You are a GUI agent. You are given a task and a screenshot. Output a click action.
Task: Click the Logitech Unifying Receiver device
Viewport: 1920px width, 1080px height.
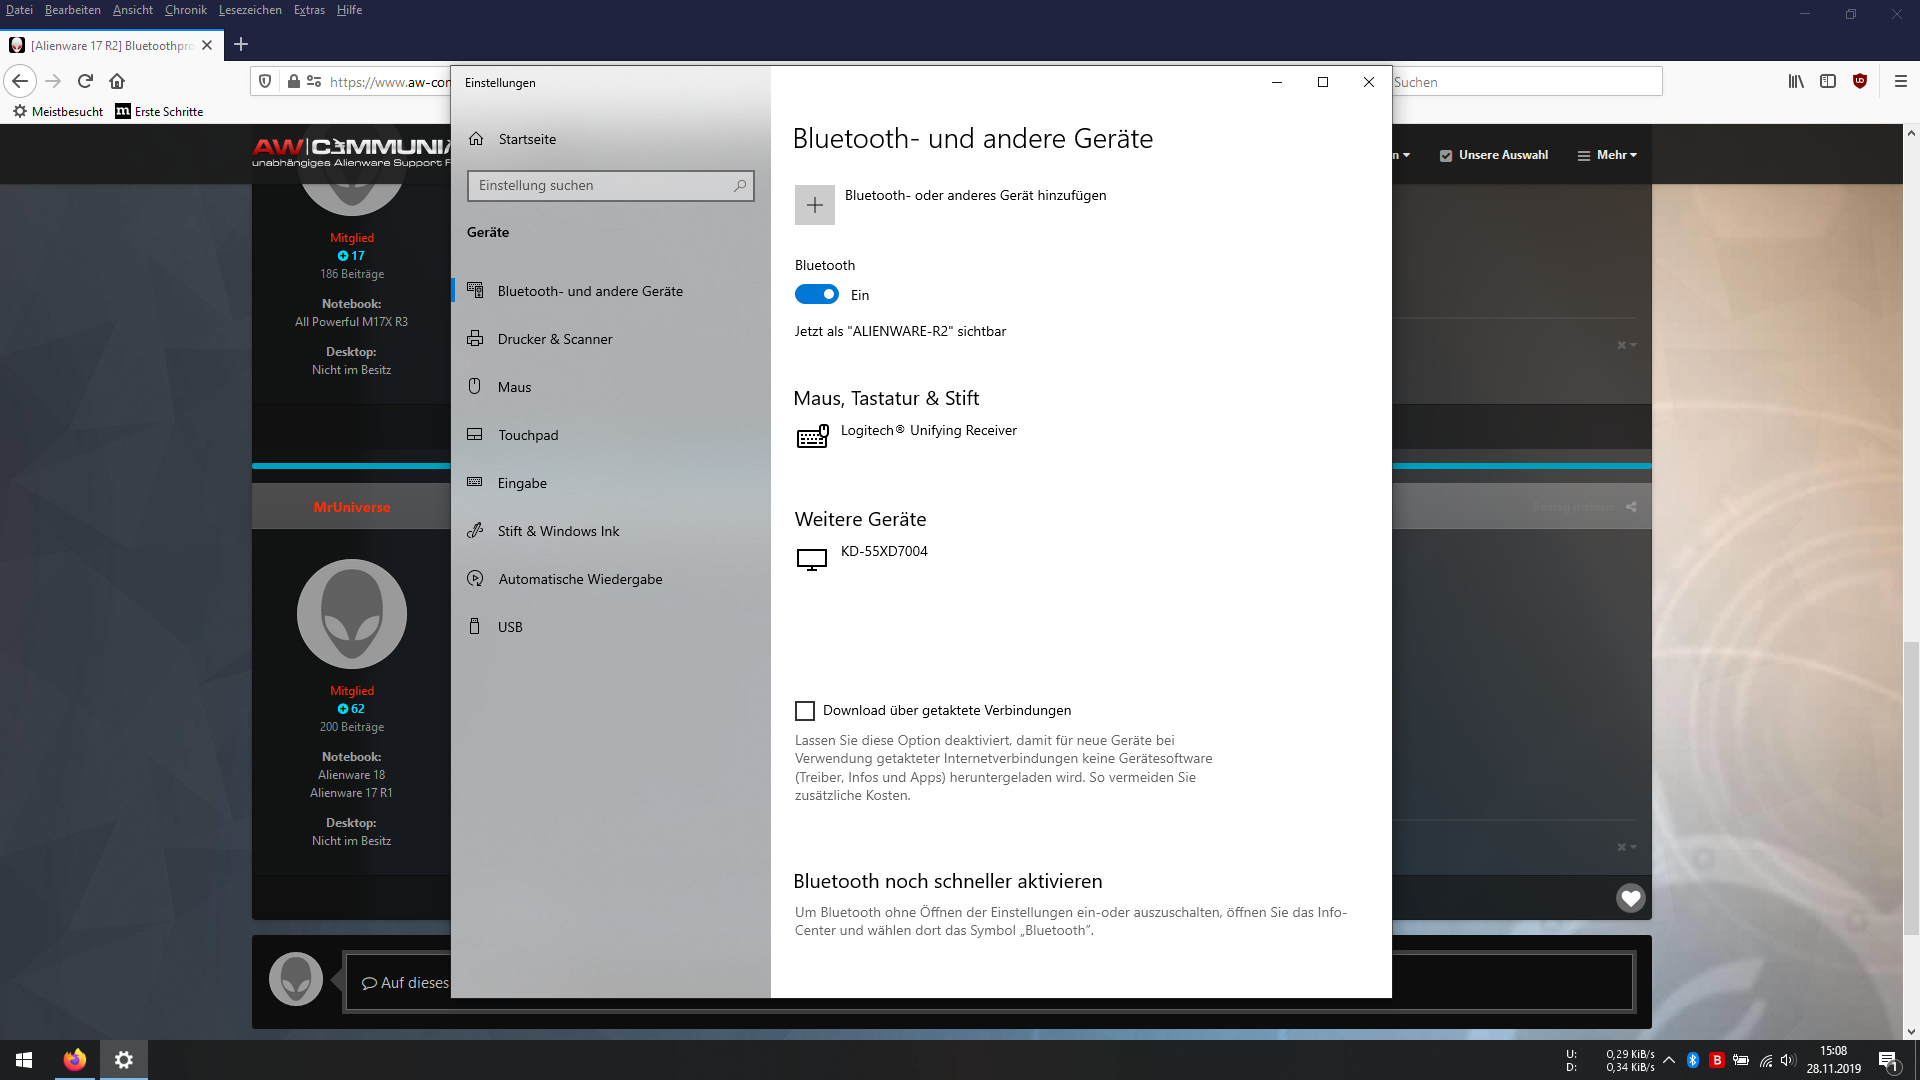(x=928, y=431)
